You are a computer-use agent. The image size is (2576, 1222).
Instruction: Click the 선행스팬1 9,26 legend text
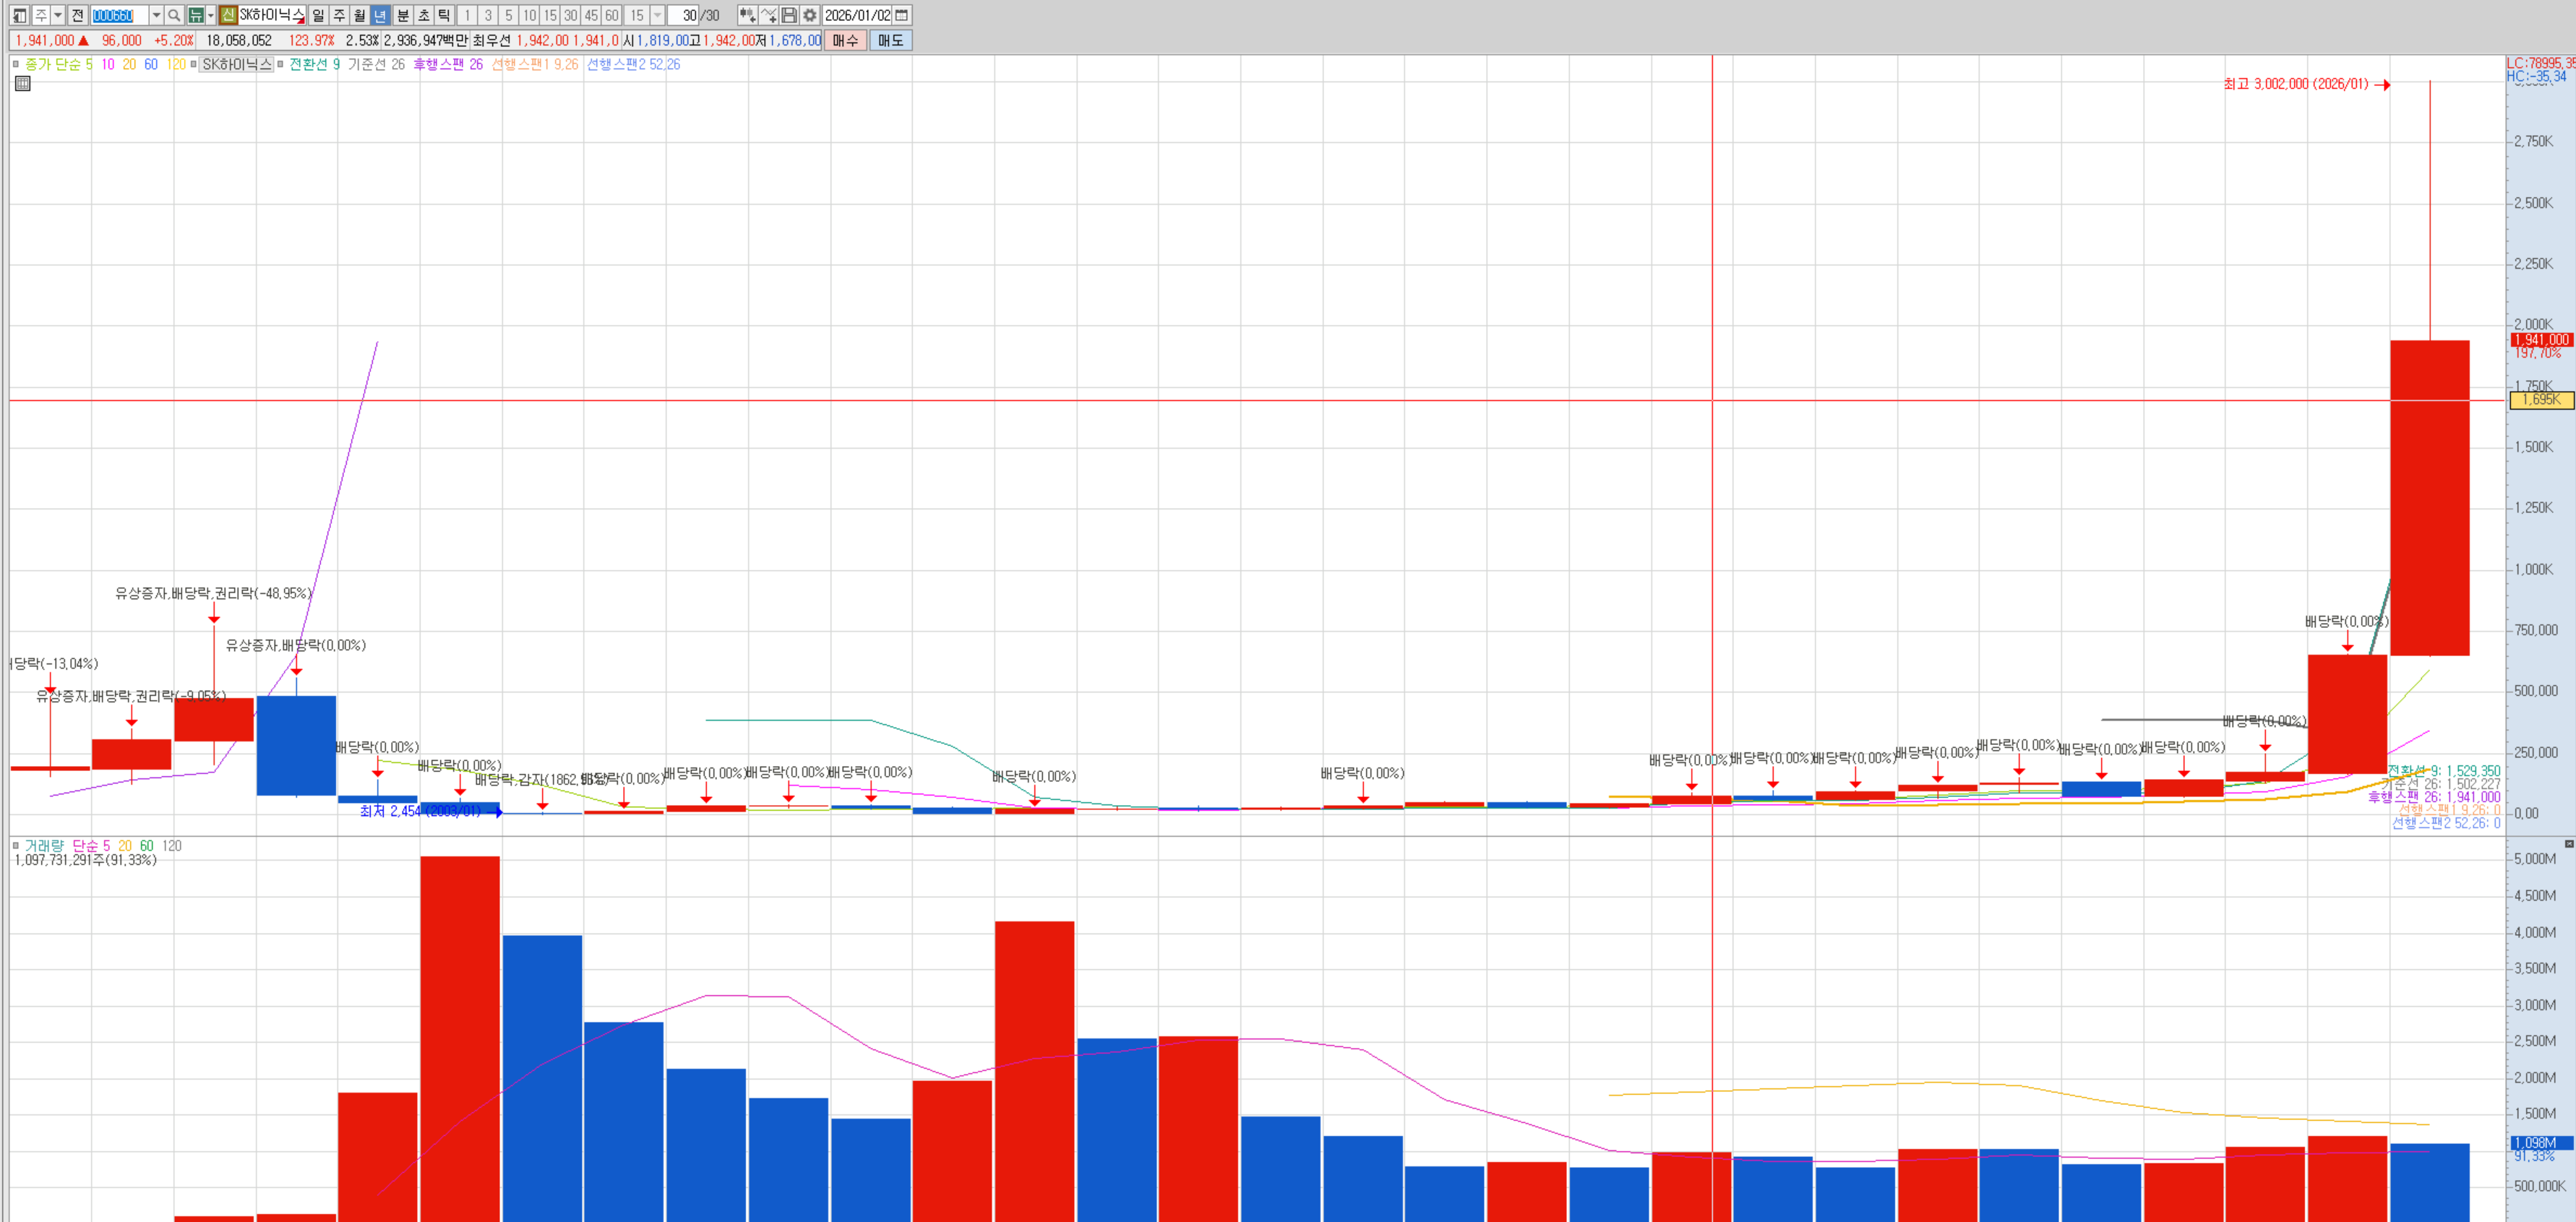[x=535, y=64]
